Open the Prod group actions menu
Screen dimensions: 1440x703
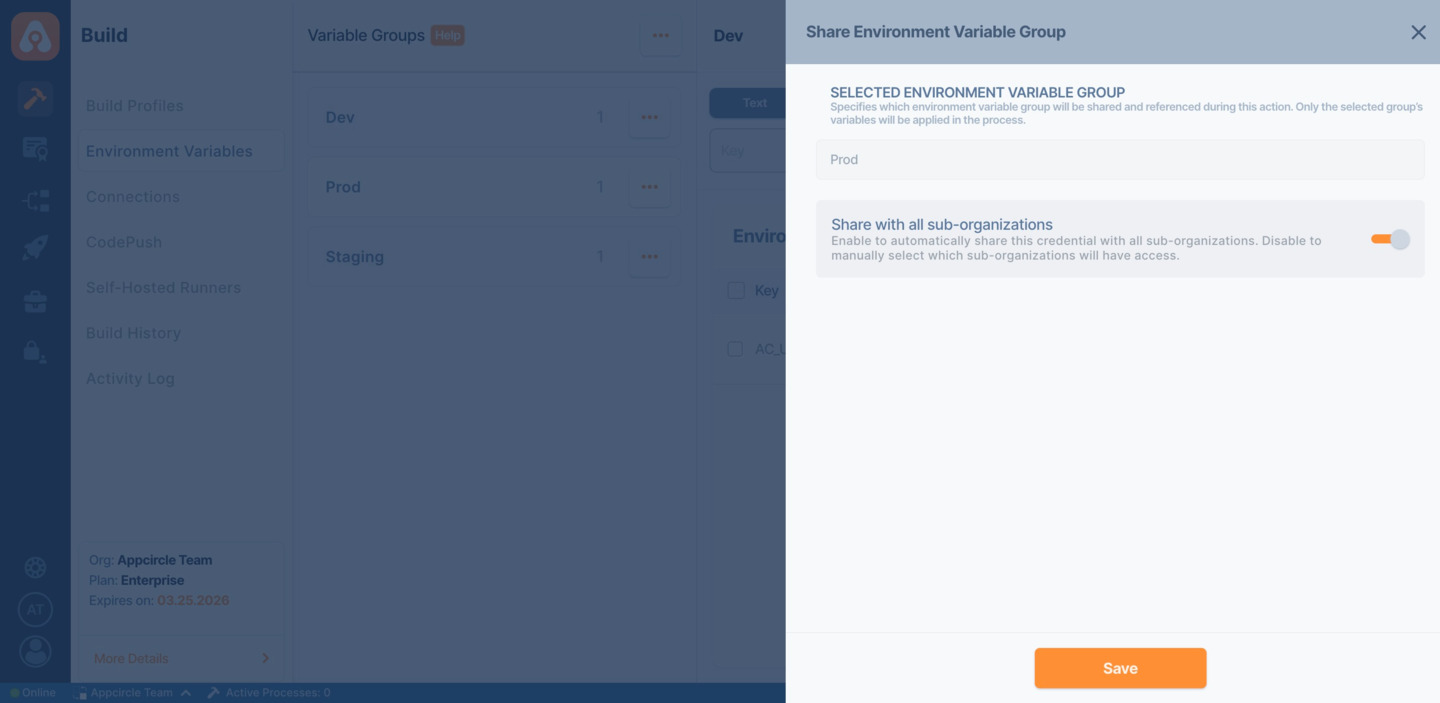coord(649,186)
